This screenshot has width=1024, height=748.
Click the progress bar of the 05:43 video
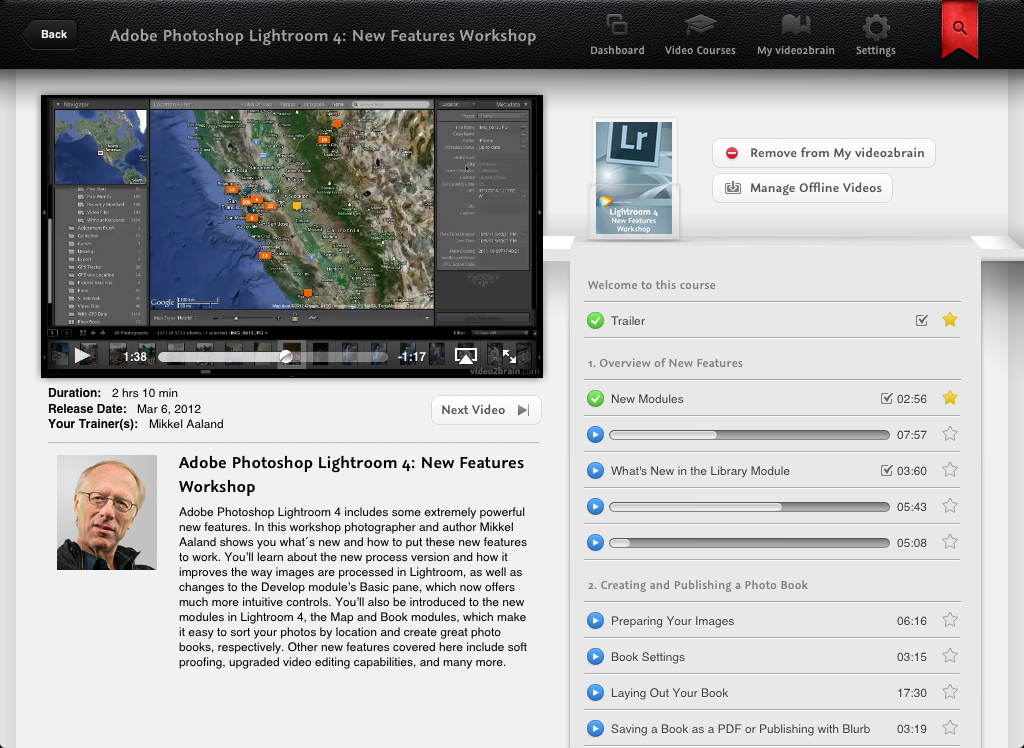tap(749, 507)
